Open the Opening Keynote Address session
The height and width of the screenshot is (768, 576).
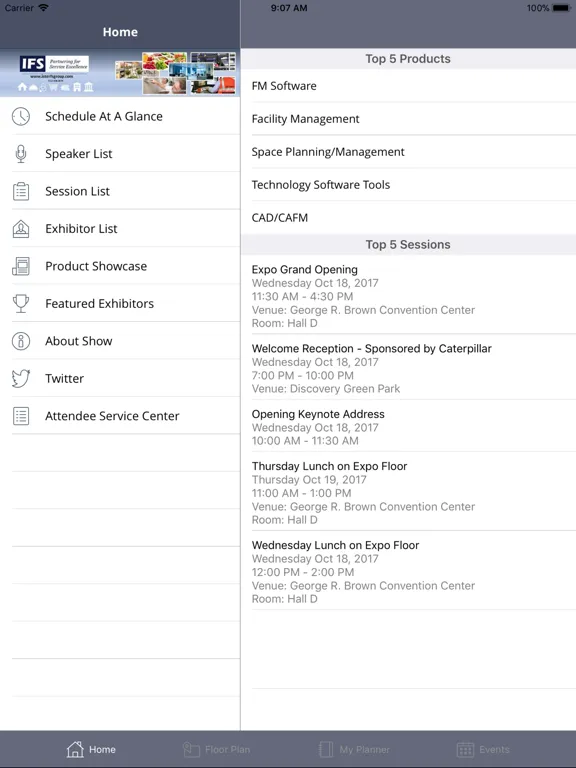pyautogui.click(x=408, y=426)
